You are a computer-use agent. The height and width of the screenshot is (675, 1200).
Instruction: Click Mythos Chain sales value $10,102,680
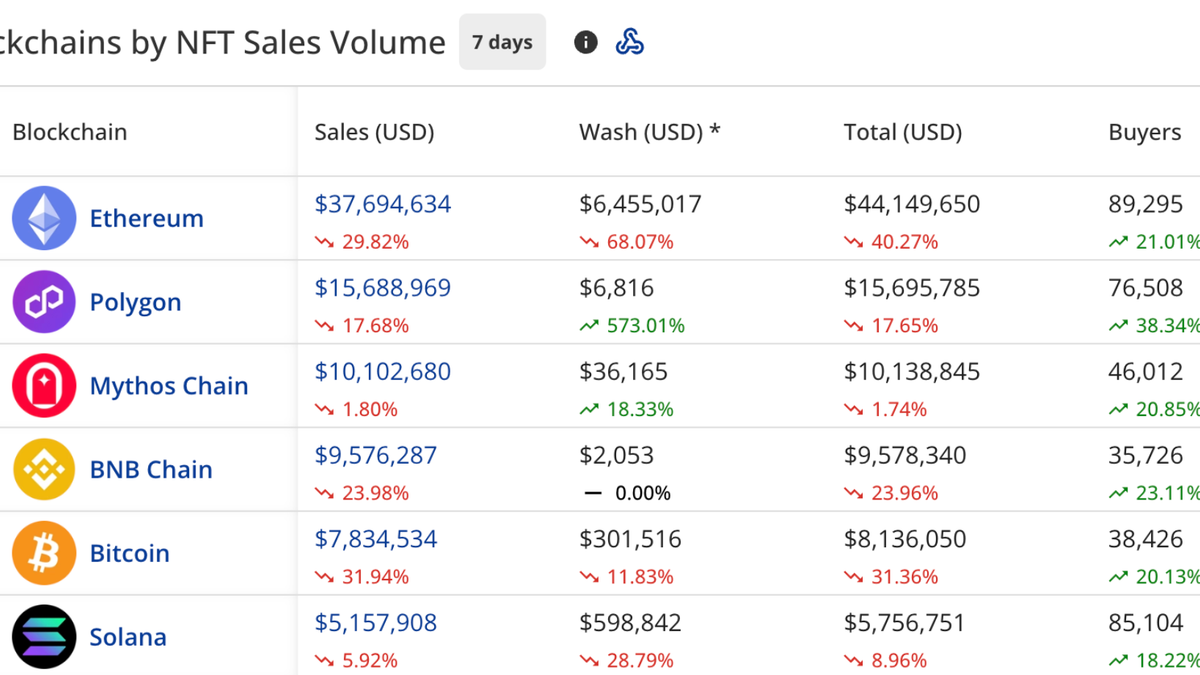pos(383,372)
